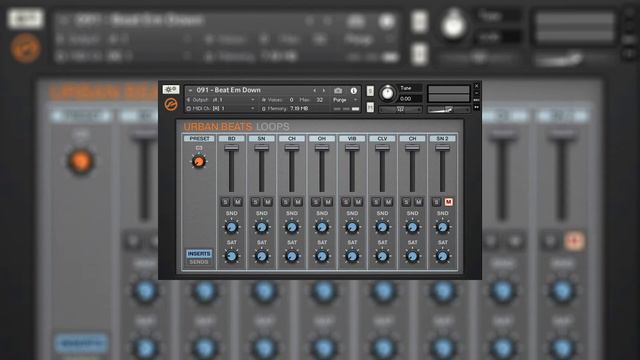Click the SN channel SND knob

tap(262, 227)
